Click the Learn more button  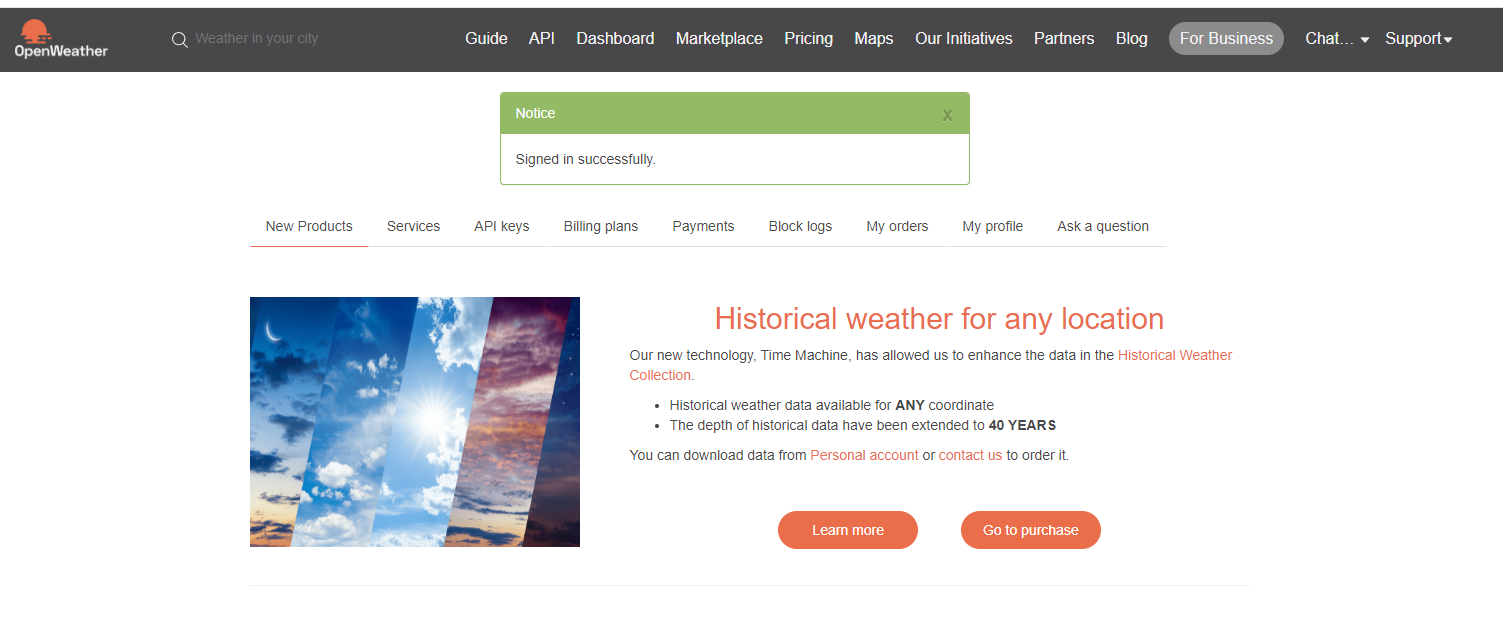tap(848, 530)
